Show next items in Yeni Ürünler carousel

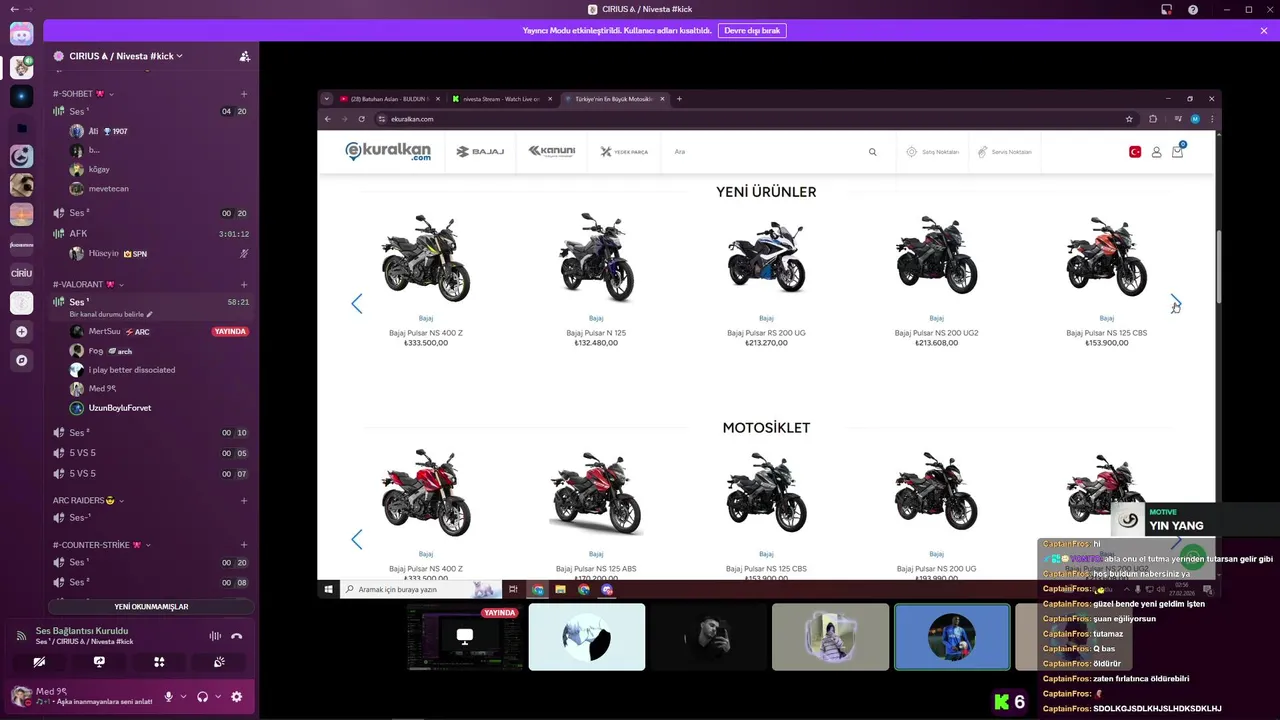pos(1176,304)
